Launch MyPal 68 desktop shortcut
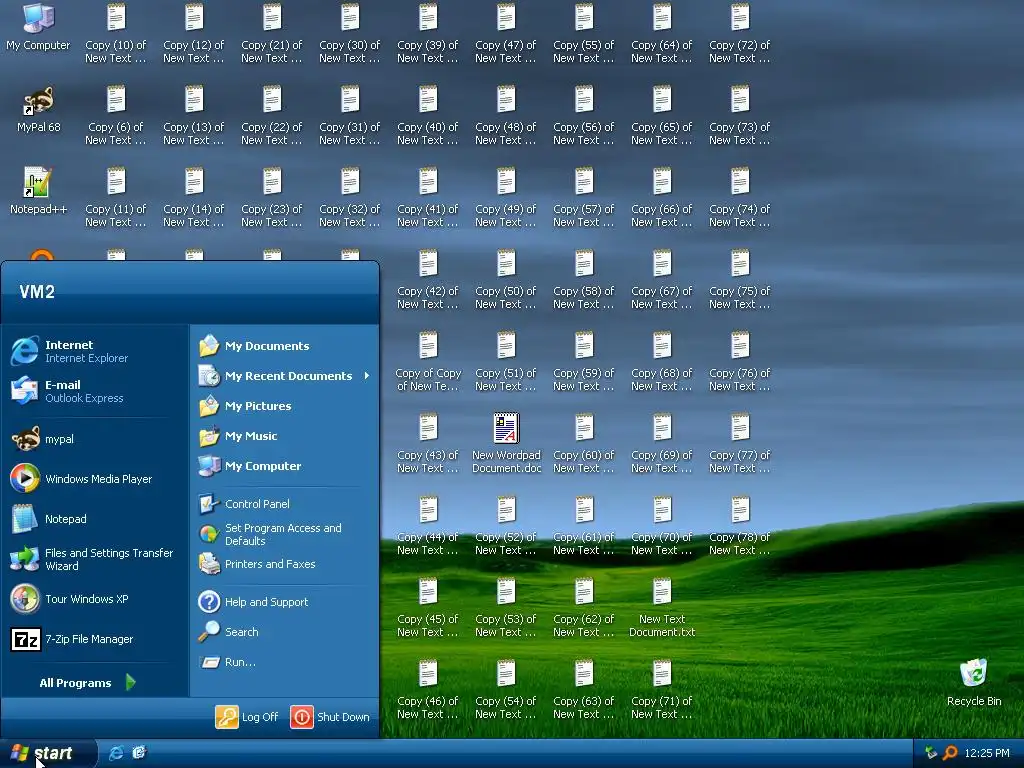 pos(38,110)
